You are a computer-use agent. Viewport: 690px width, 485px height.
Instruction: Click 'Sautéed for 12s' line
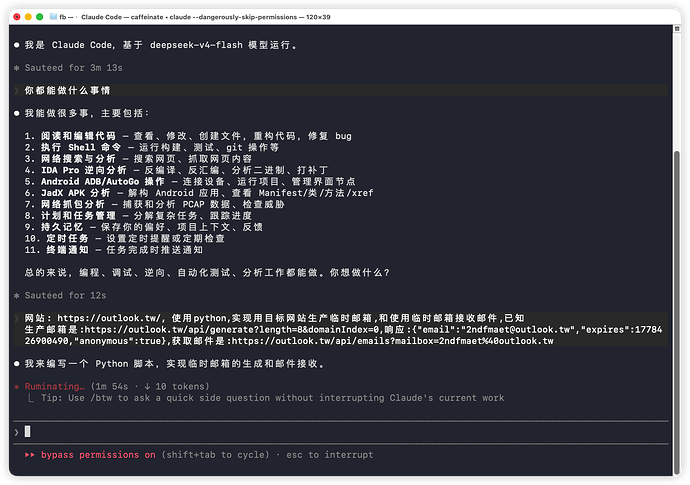point(65,295)
